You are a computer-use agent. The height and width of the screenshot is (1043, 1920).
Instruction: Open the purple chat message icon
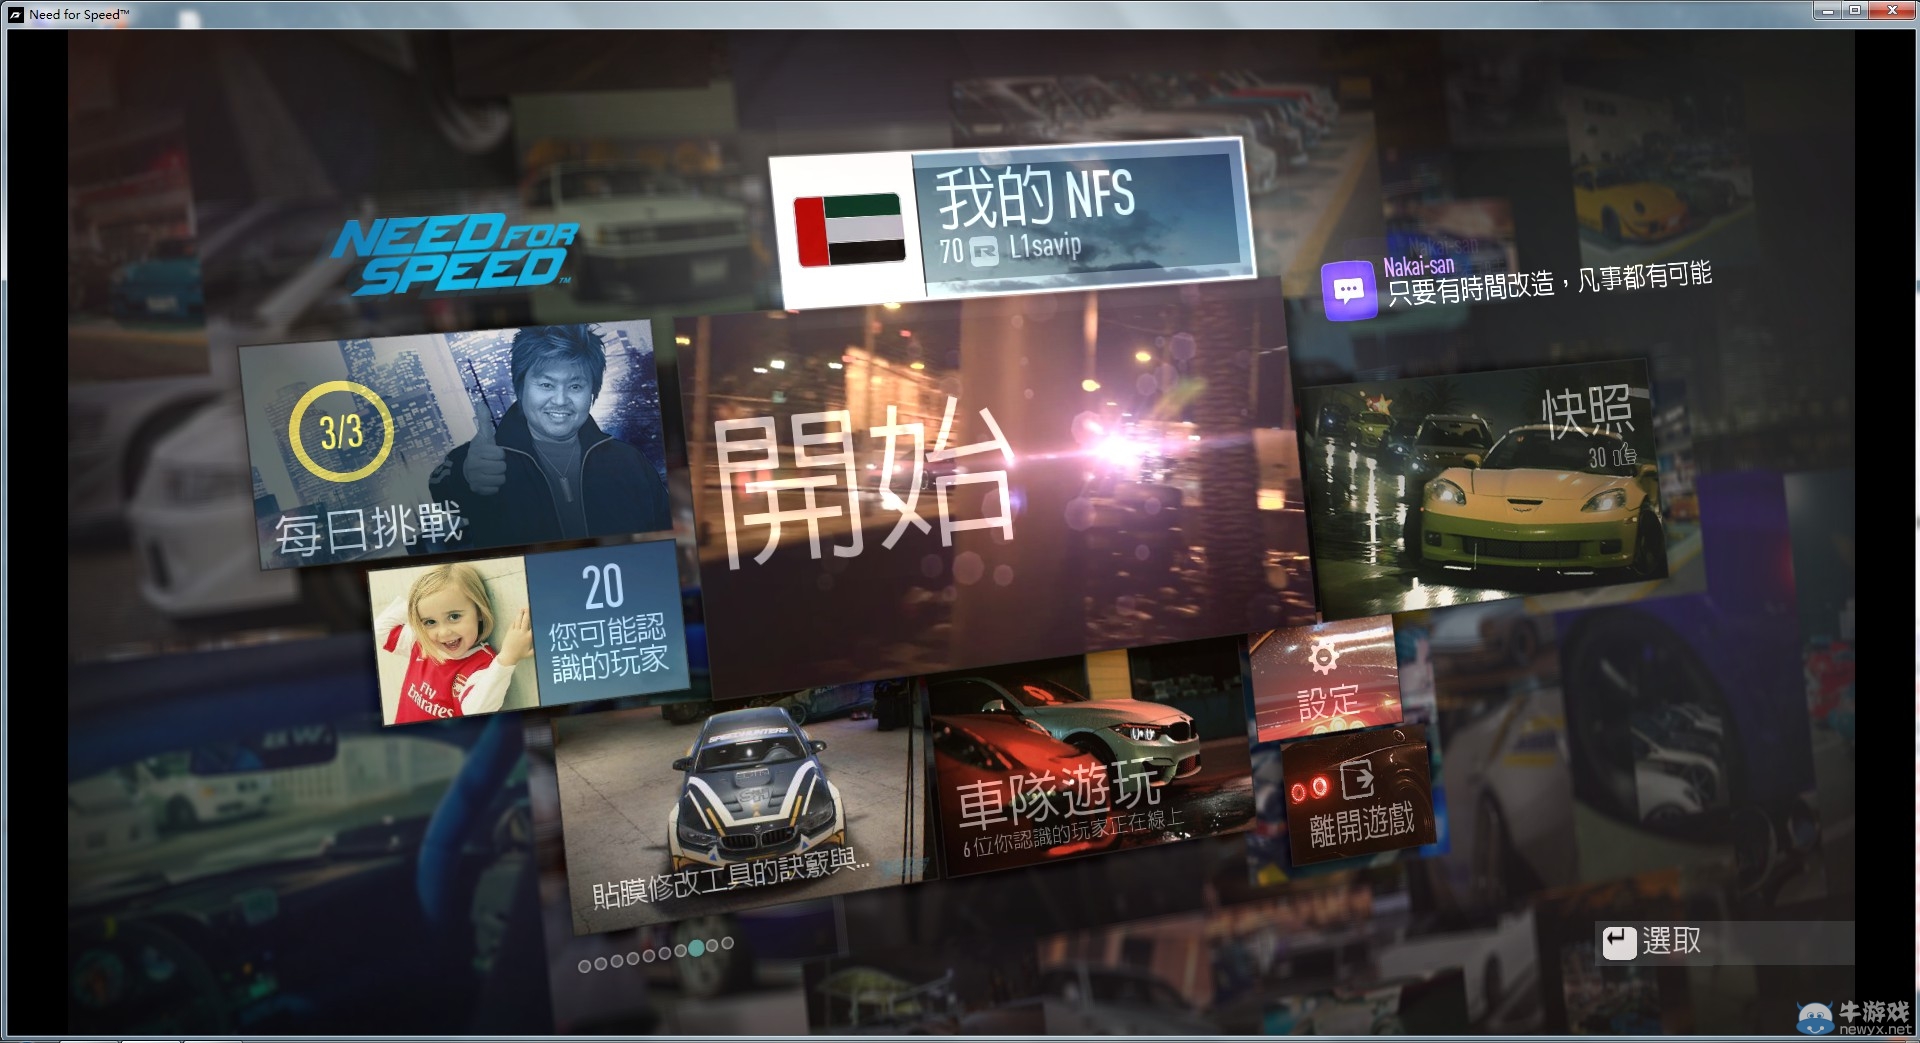1348,291
